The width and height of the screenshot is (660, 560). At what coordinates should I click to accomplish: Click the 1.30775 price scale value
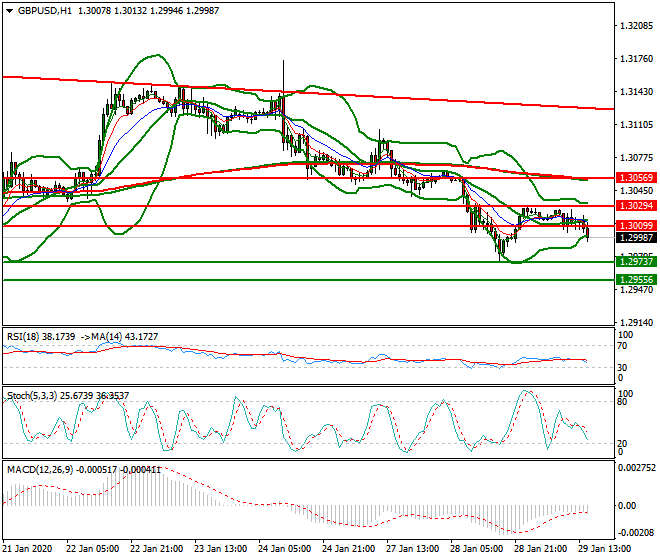[x=637, y=158]
